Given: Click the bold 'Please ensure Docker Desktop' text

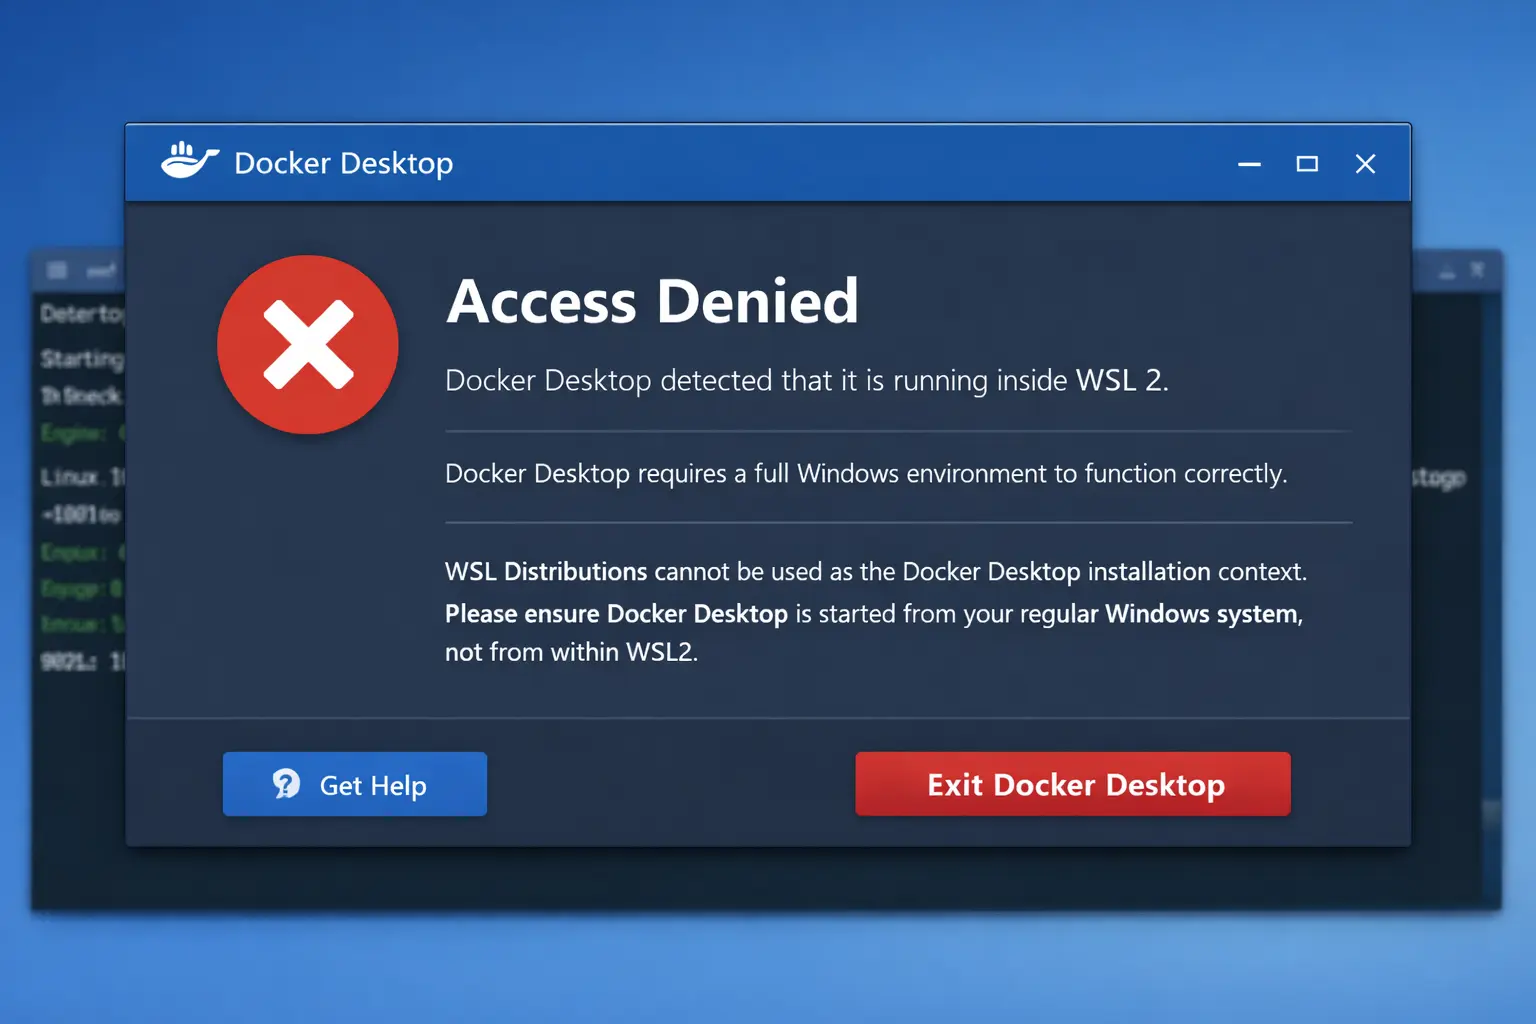Looking at the screenshot, I should pos(616,613).
